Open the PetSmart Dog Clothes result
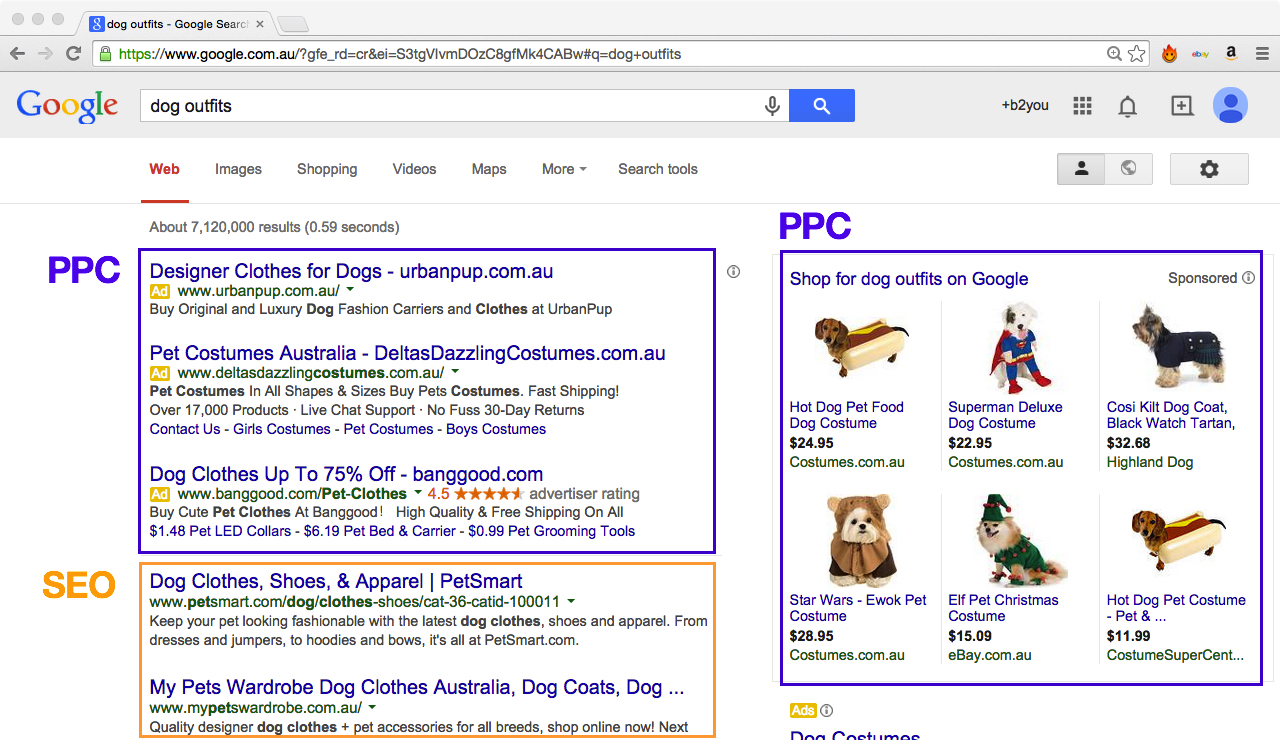1280x740 pixels. tap(336, 581)
